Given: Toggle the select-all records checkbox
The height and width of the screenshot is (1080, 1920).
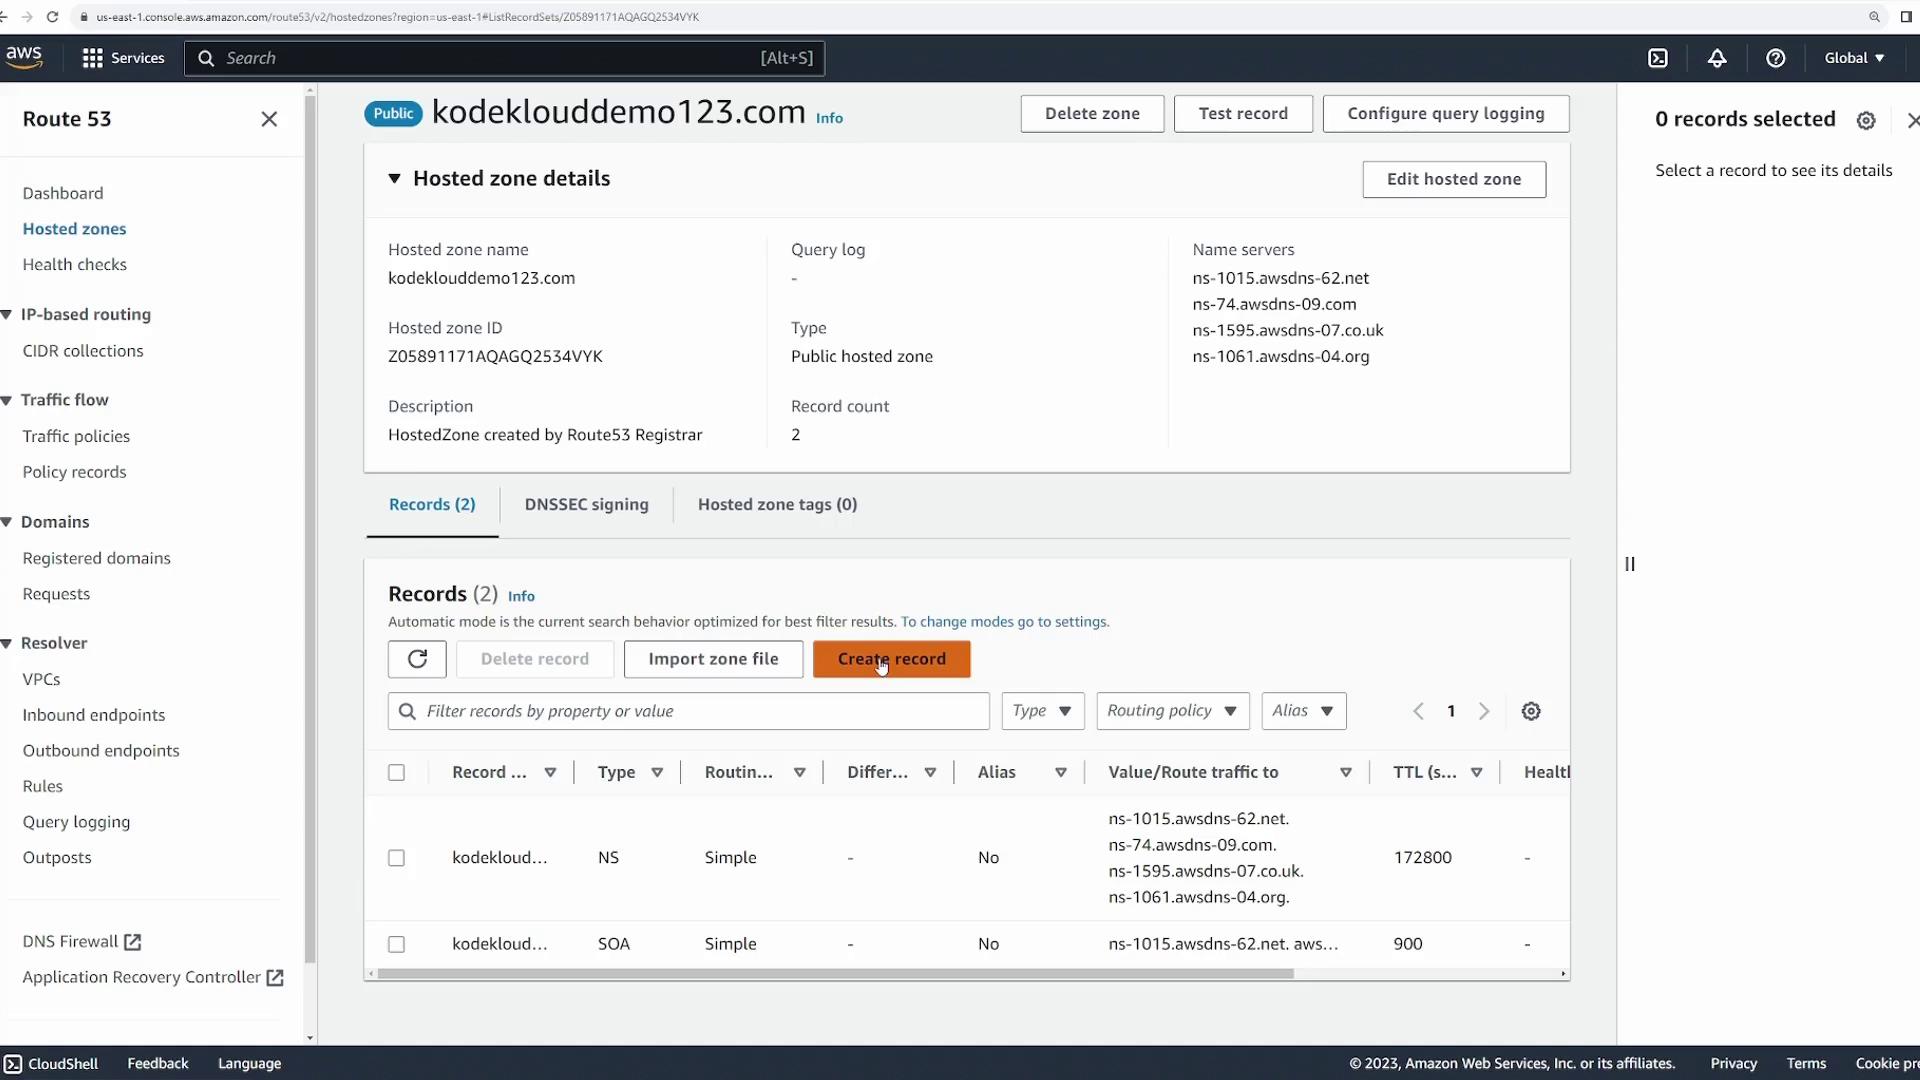Looking at the screenshot, I should tap(397, 772).
